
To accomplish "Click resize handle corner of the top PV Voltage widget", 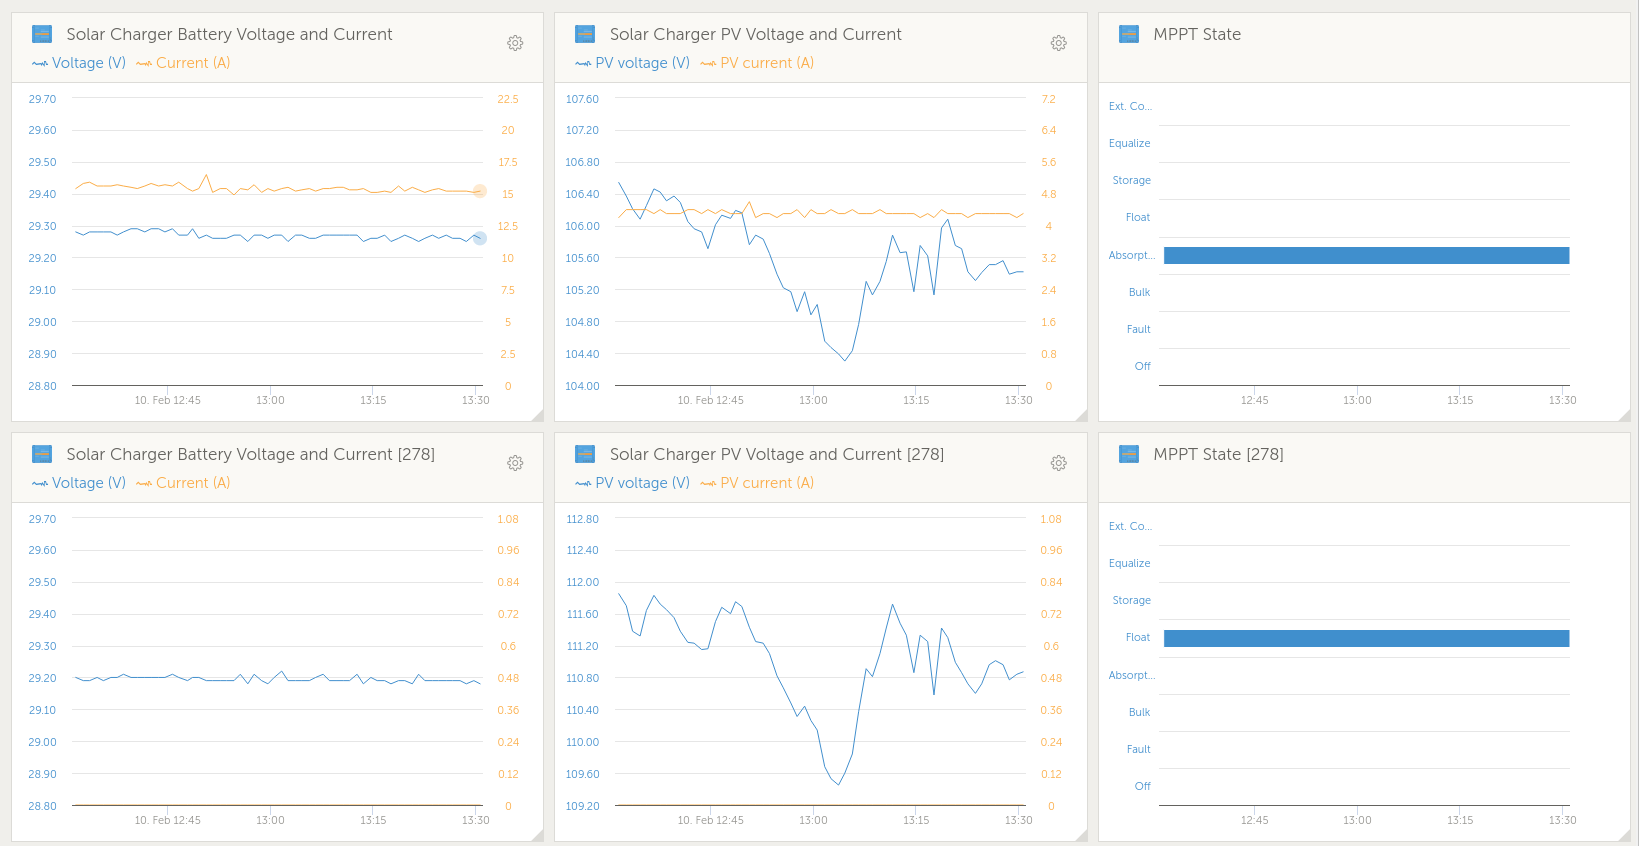I will click(x=1082, y=416).
